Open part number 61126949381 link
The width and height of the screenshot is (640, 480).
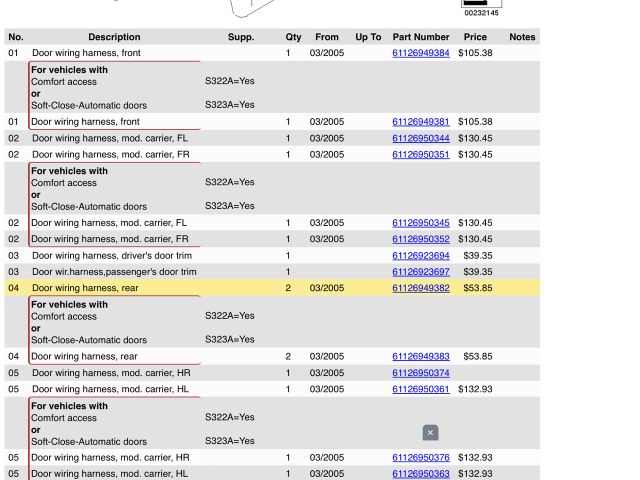point(420,122)
